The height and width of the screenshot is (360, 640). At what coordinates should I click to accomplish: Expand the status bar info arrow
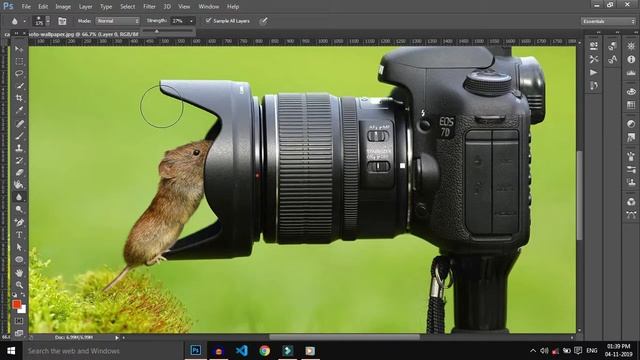click(117, 338)
